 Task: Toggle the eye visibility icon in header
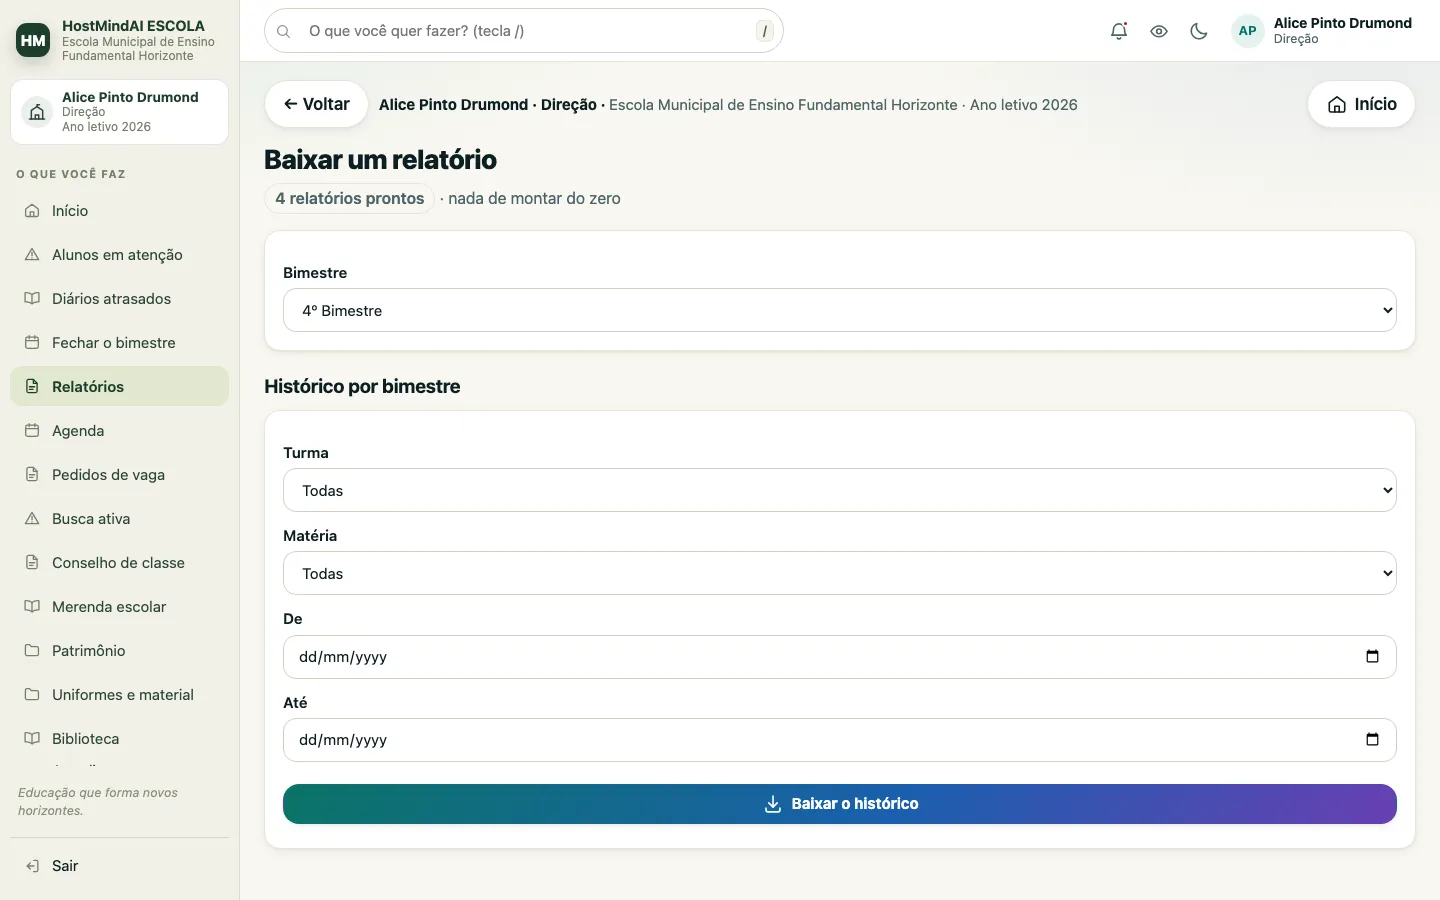pyautogui.click(x=1159, y=31)
